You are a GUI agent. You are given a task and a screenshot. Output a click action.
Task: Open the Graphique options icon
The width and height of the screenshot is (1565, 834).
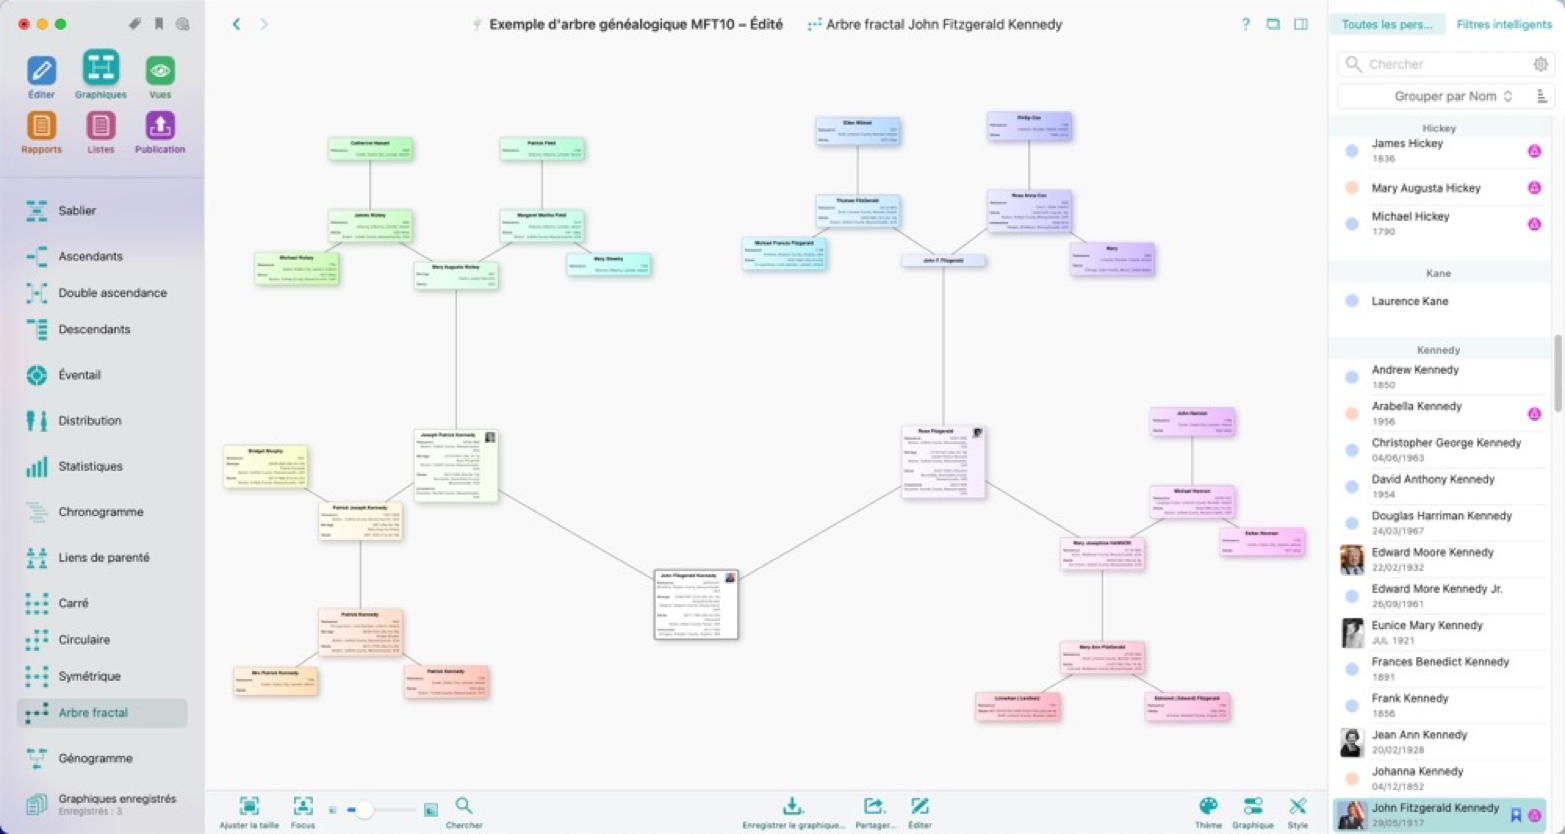point(1253,806)
